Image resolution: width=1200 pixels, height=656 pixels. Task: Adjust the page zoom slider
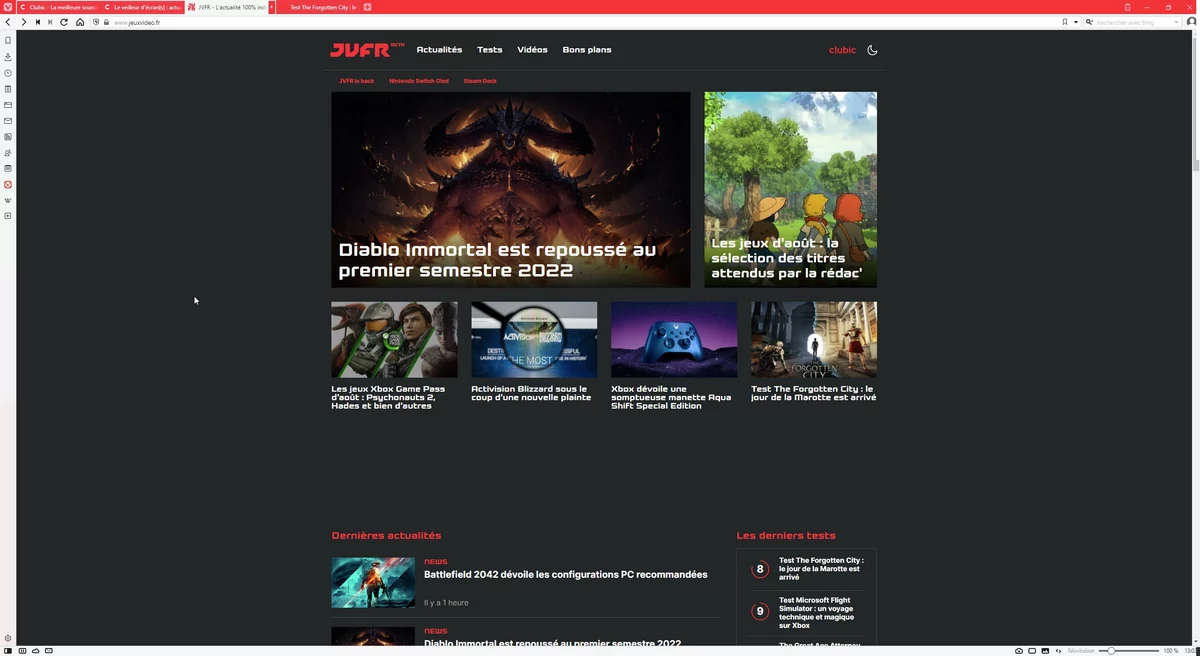click(x=1129, y=651)
